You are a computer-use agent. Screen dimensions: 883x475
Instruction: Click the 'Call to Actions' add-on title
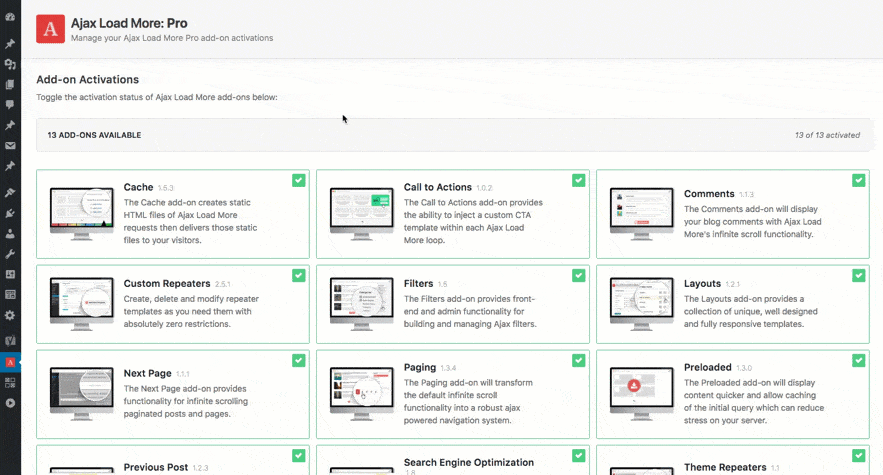(x=438, y=187)
